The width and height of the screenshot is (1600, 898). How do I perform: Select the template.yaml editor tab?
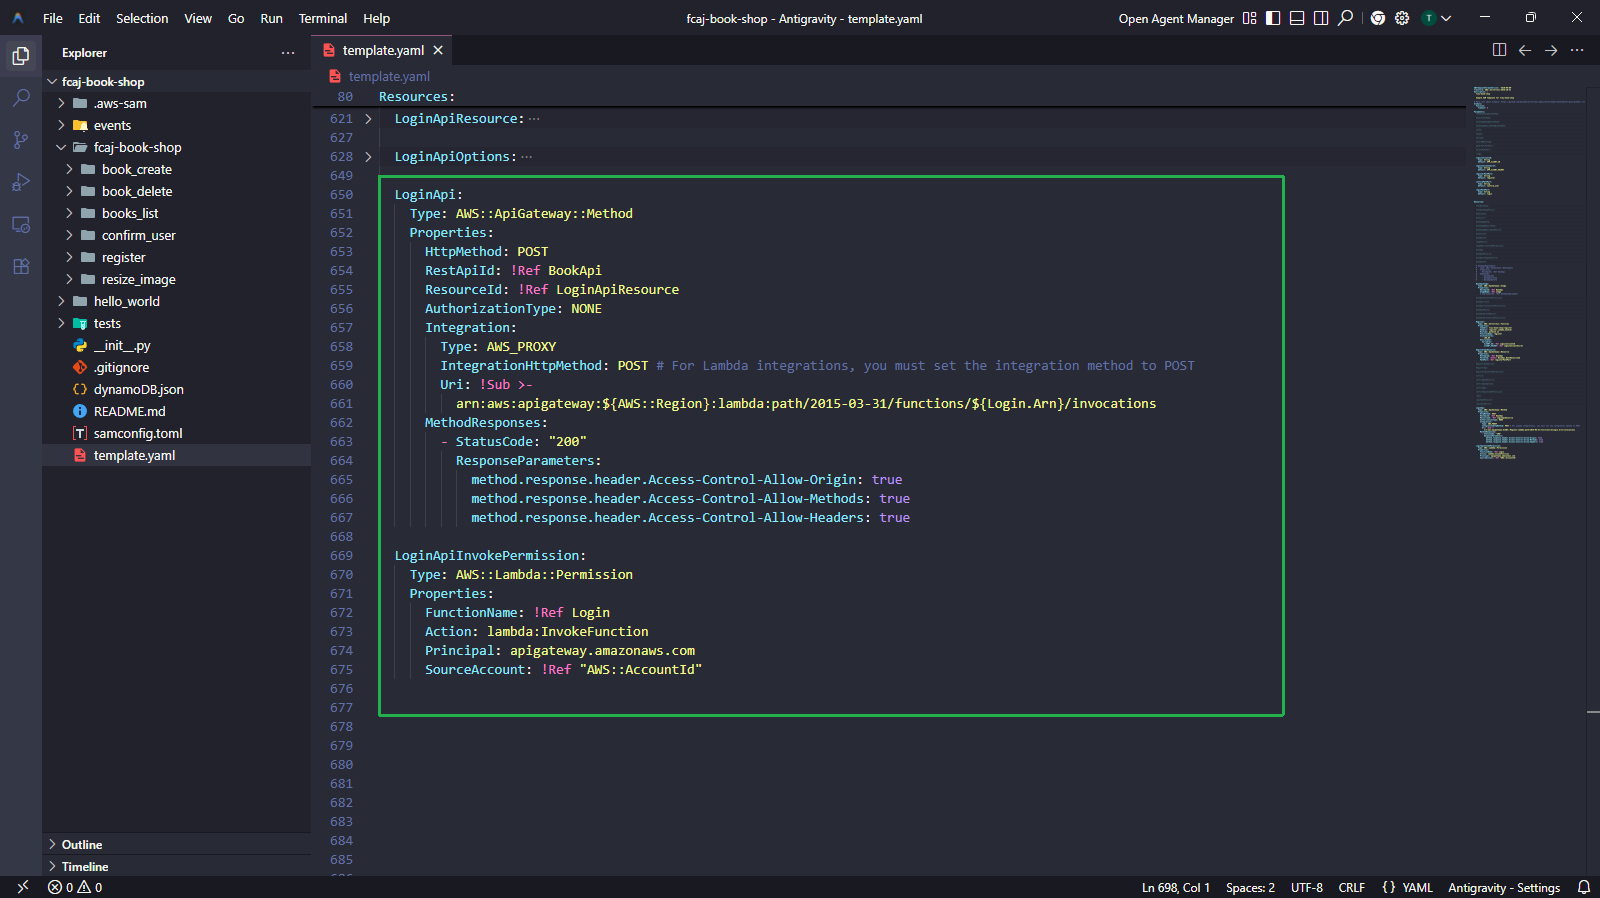383,50
